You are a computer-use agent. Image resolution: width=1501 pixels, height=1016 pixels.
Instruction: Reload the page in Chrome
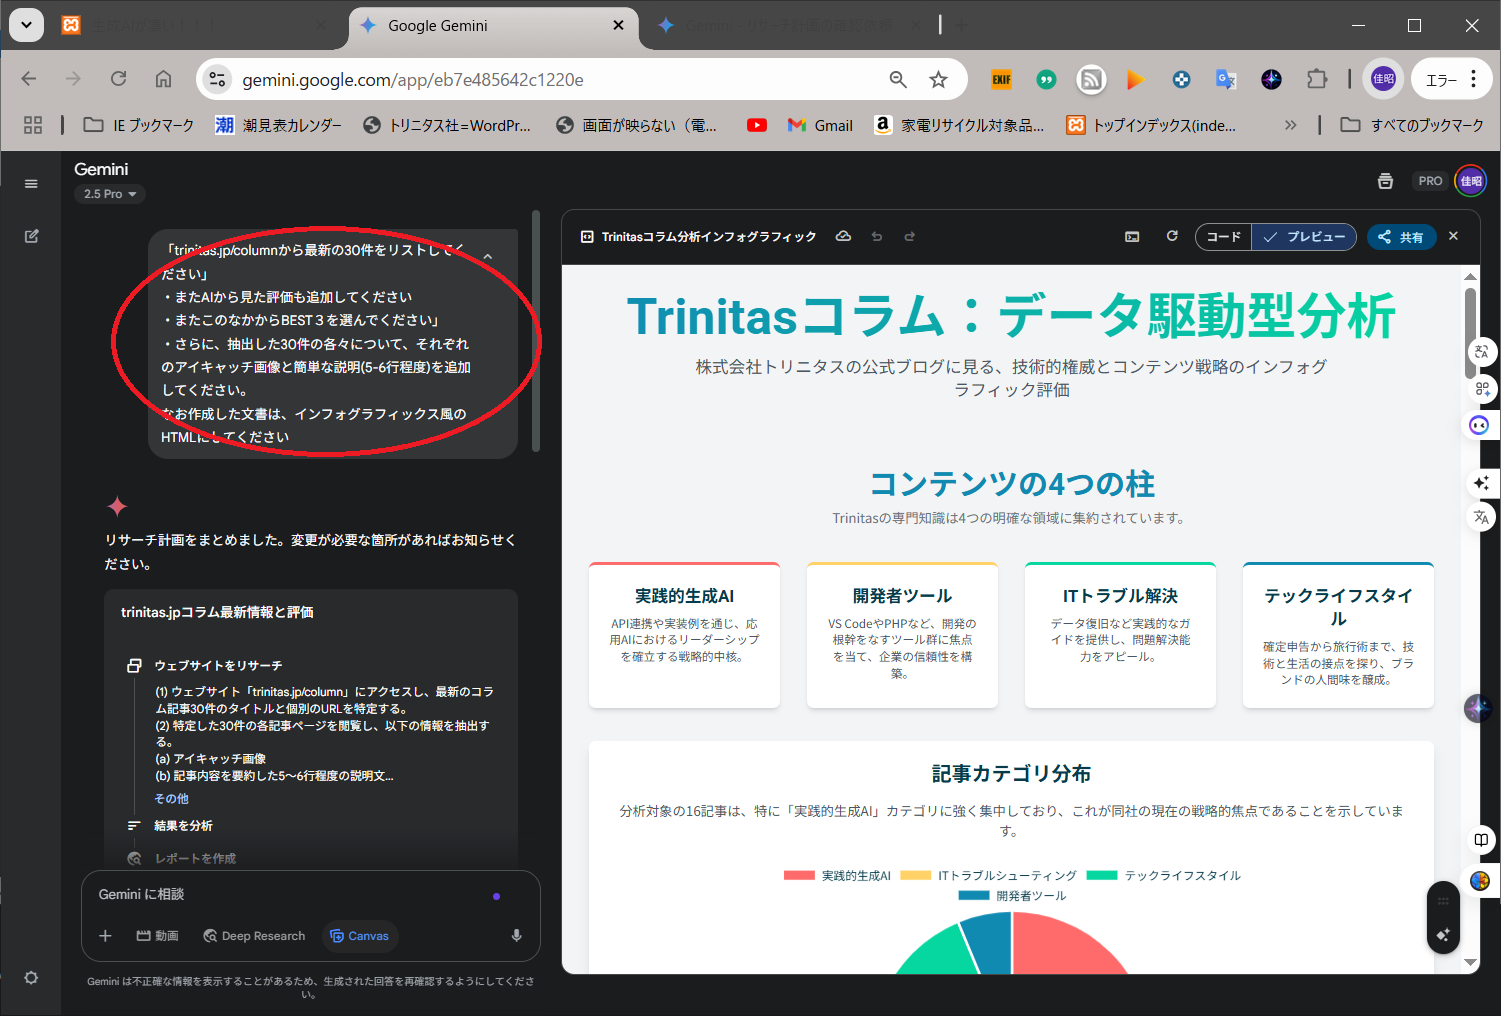pos(118,79)
